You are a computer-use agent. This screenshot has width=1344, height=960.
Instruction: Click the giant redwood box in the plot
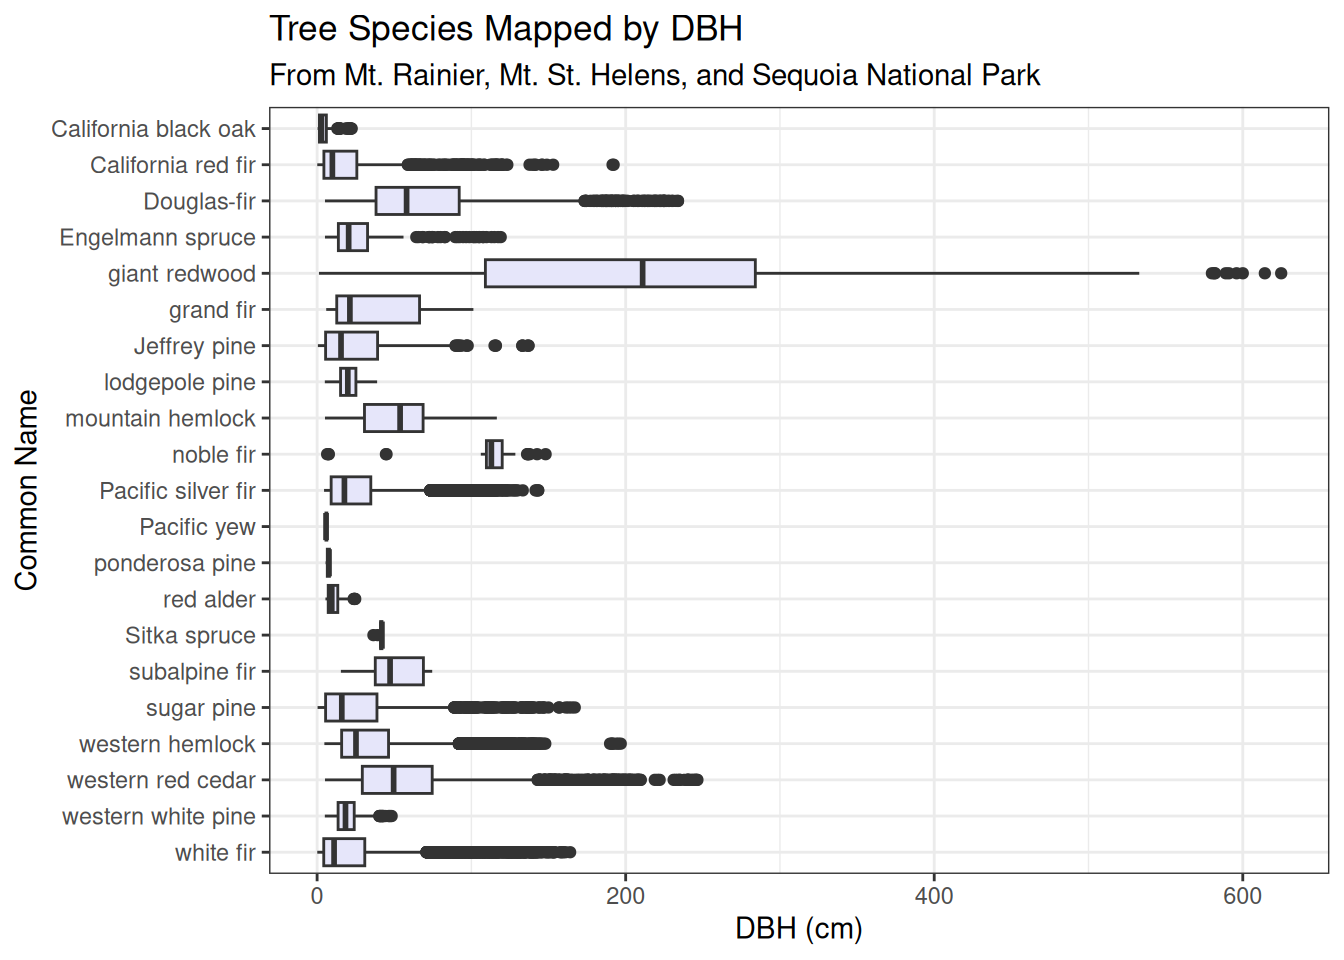point(620,273)
